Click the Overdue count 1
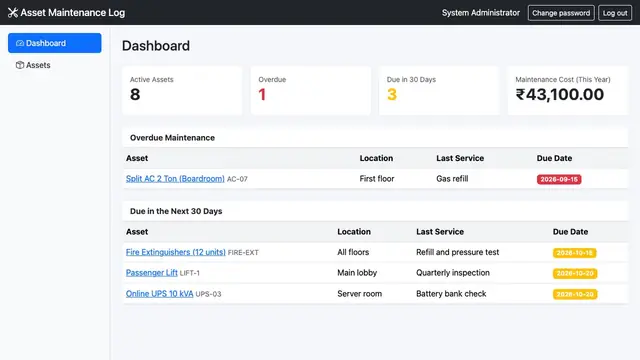 pos(262,95)
